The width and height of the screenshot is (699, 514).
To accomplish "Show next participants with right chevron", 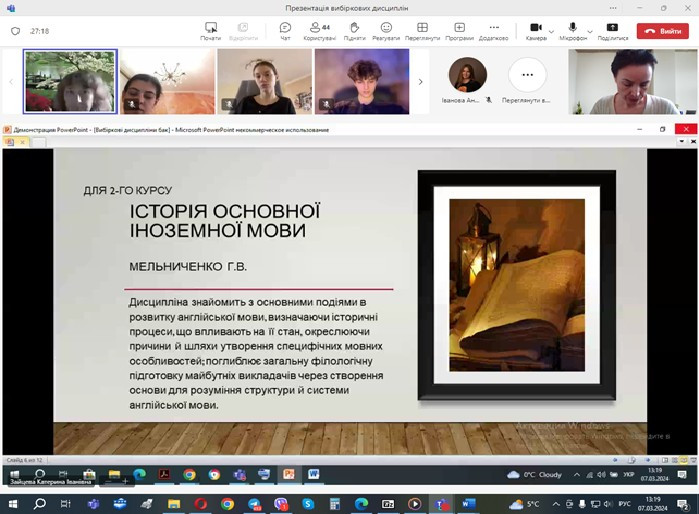I will pyautogui.click(x=420, y=82).
